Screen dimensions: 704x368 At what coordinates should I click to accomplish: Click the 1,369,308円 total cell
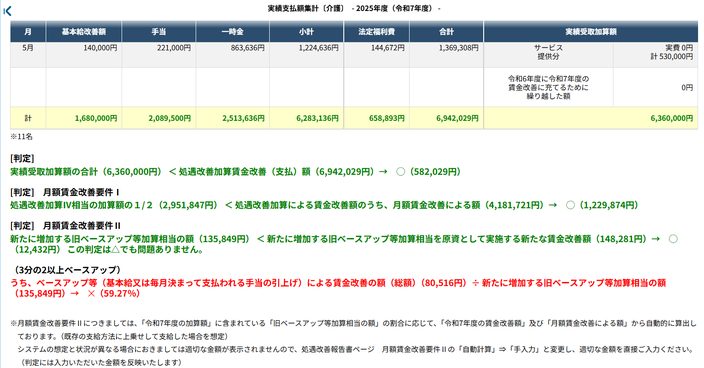coord(458,48)
